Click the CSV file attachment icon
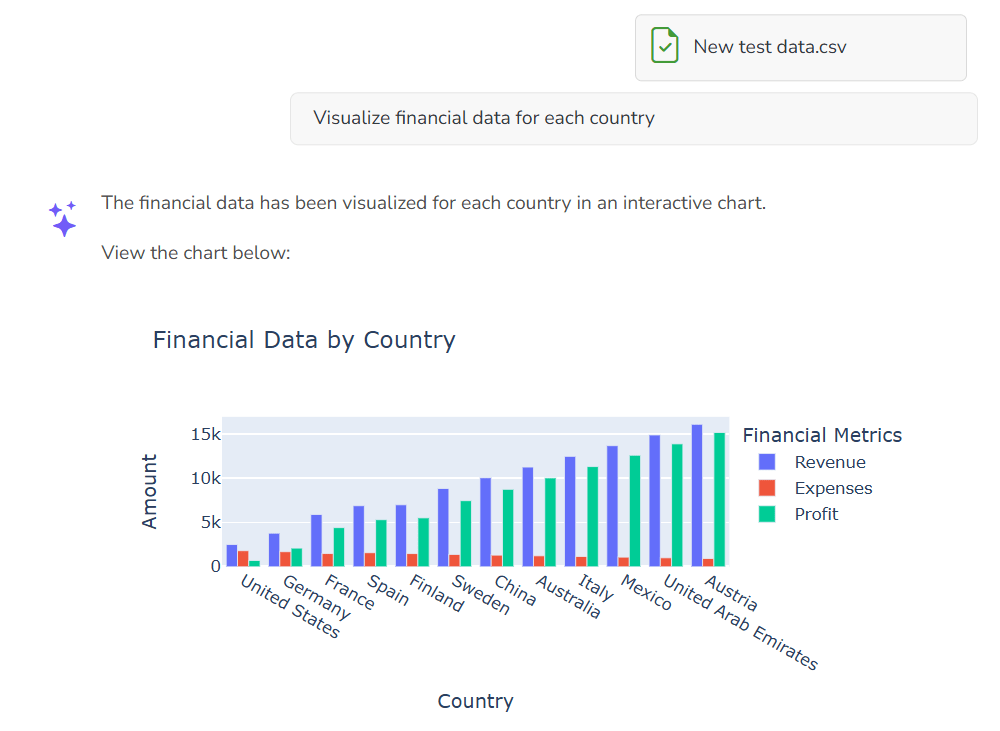Screen dimensions: 1000x731 pyautogui.click(x=665, y=46)
